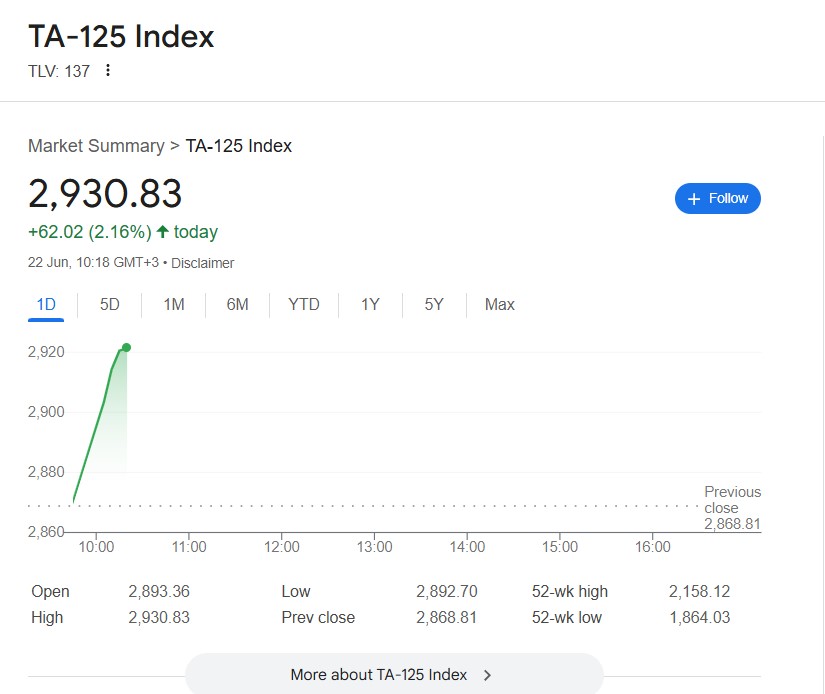825x694 pixels.
Task: Select the 6M chart range
Action: point(237,305)
